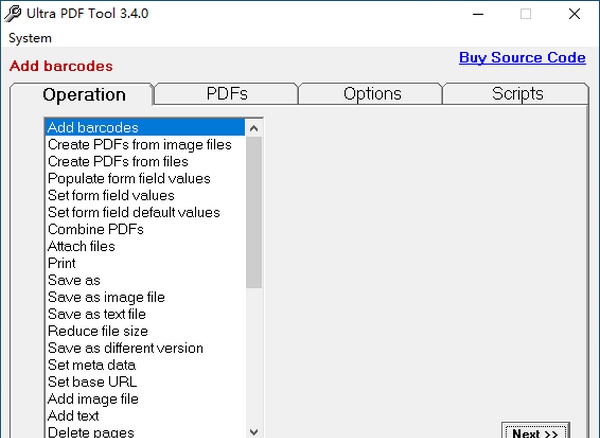Select the Attach files operation

tap(145, 246)
